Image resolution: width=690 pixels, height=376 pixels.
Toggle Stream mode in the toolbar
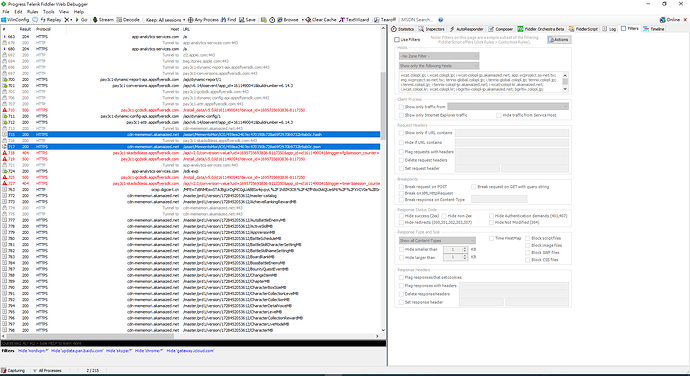[103, 20]
